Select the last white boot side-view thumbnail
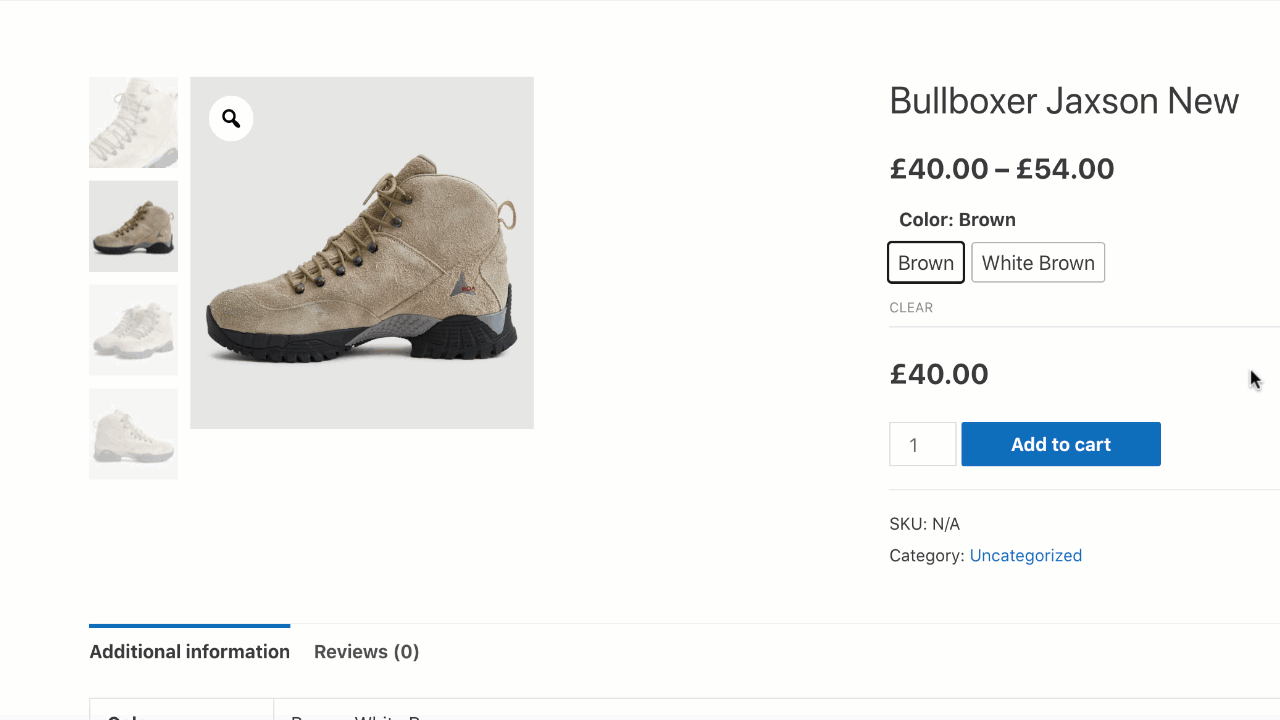Screen dimensions: 1280x720 (x=133, y=434)
